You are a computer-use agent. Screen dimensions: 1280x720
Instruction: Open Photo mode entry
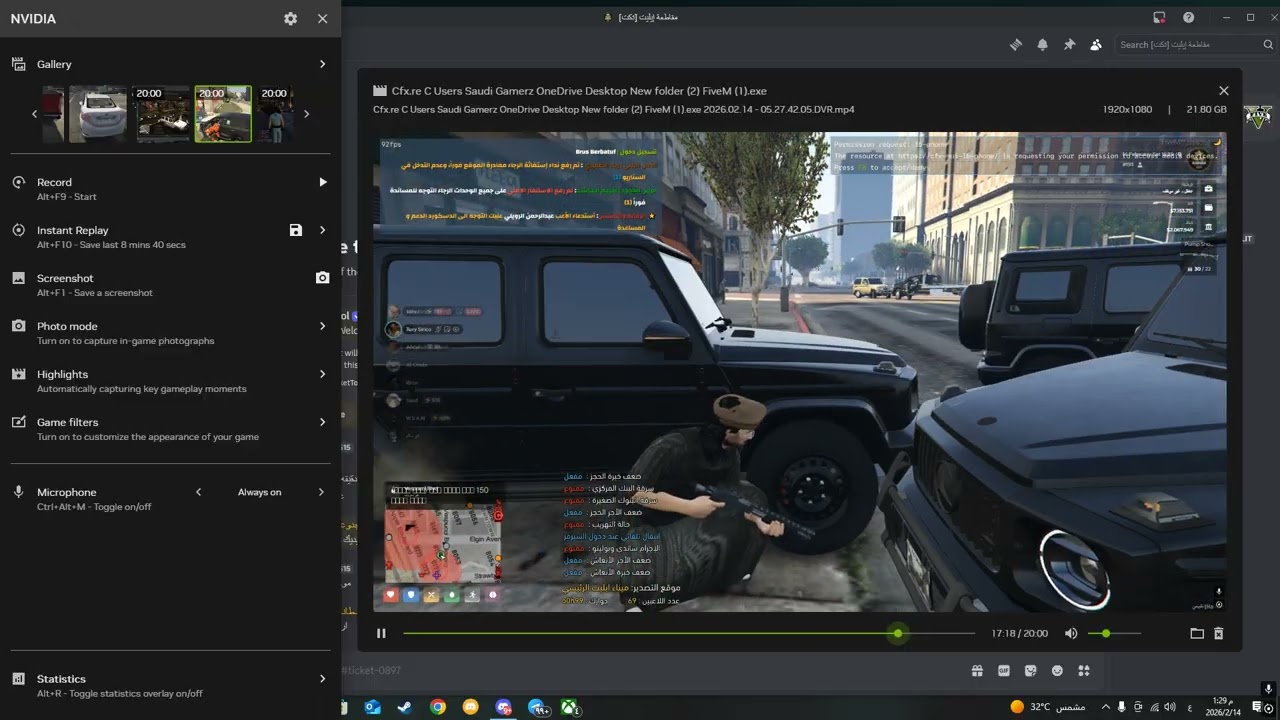(125, 333)
